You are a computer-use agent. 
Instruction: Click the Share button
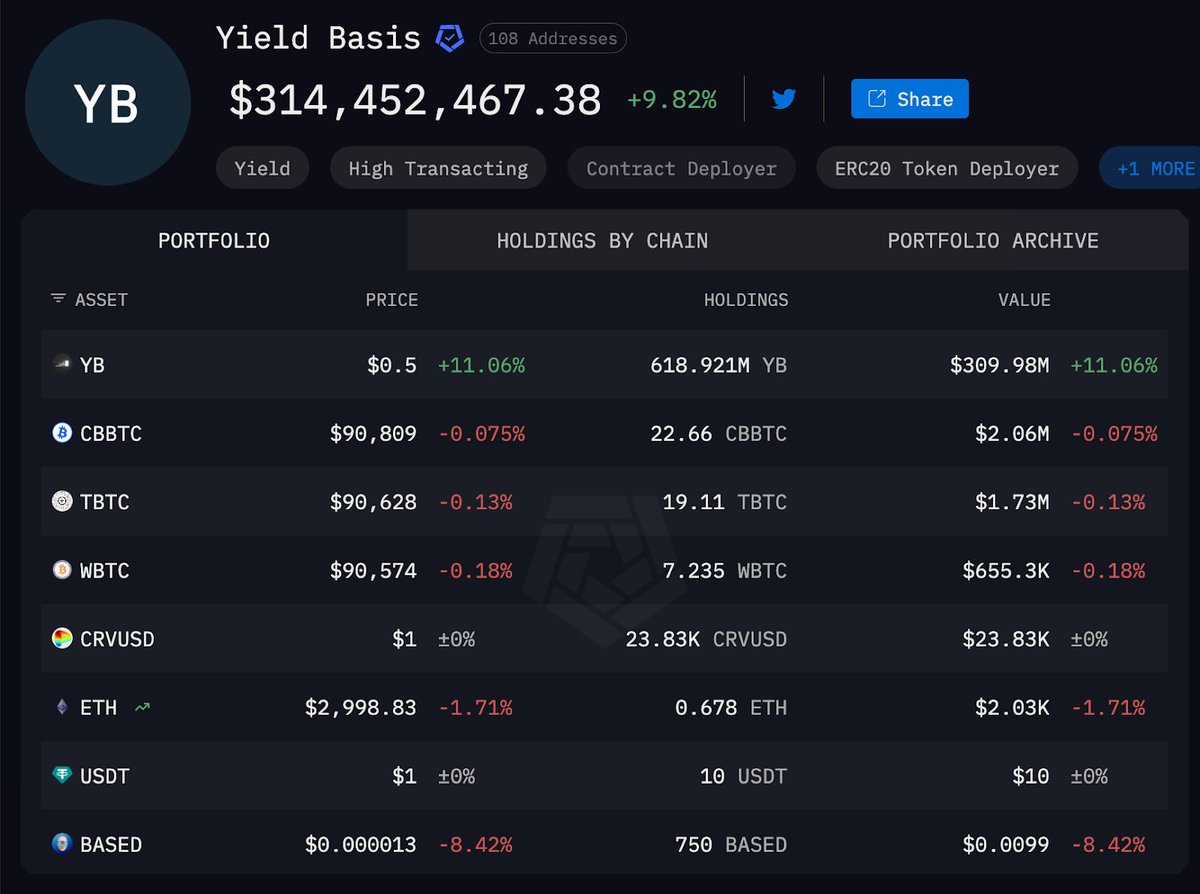(909, 99)
